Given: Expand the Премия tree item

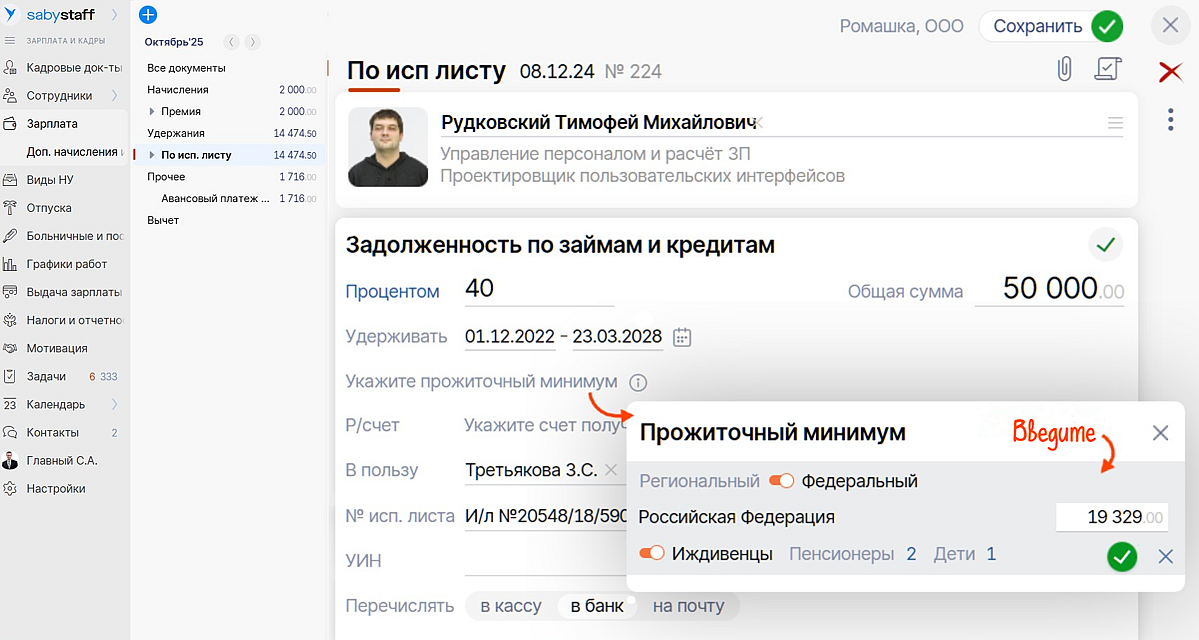Looking at the screenshot, I should tap(152, 112).
